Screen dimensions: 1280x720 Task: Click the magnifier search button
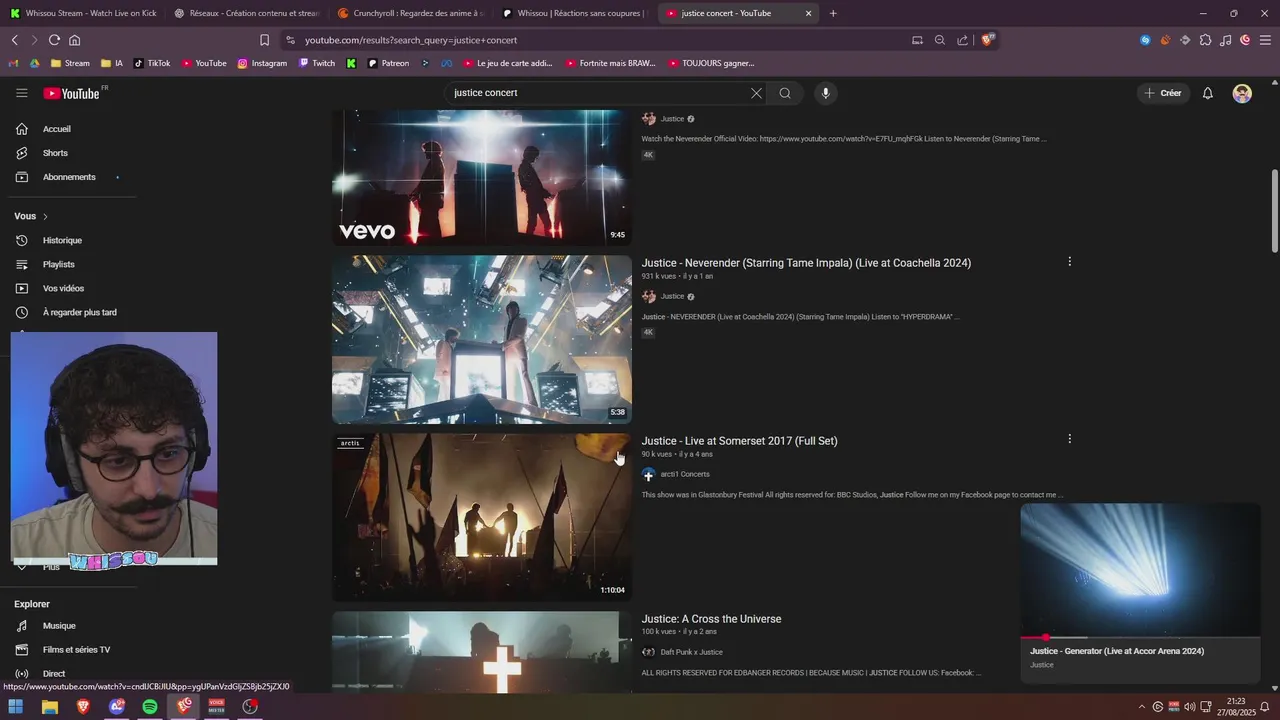pos(785,93)
